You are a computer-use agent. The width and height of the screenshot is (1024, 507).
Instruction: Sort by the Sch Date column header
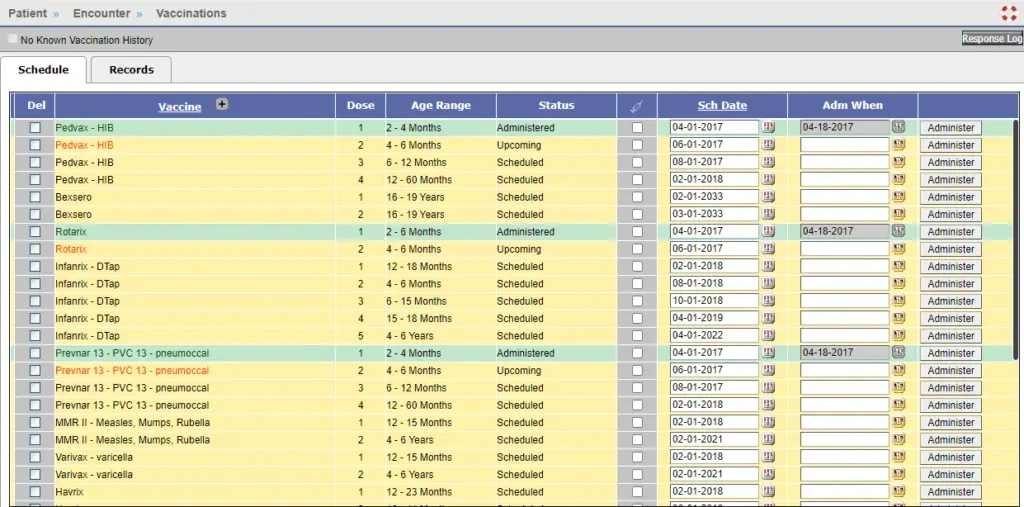coord(722,105)
